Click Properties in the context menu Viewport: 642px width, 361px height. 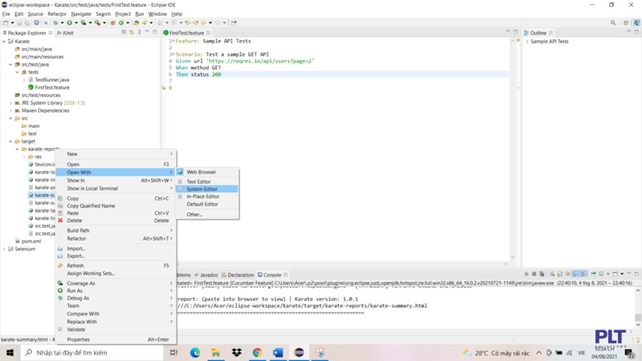116,340
